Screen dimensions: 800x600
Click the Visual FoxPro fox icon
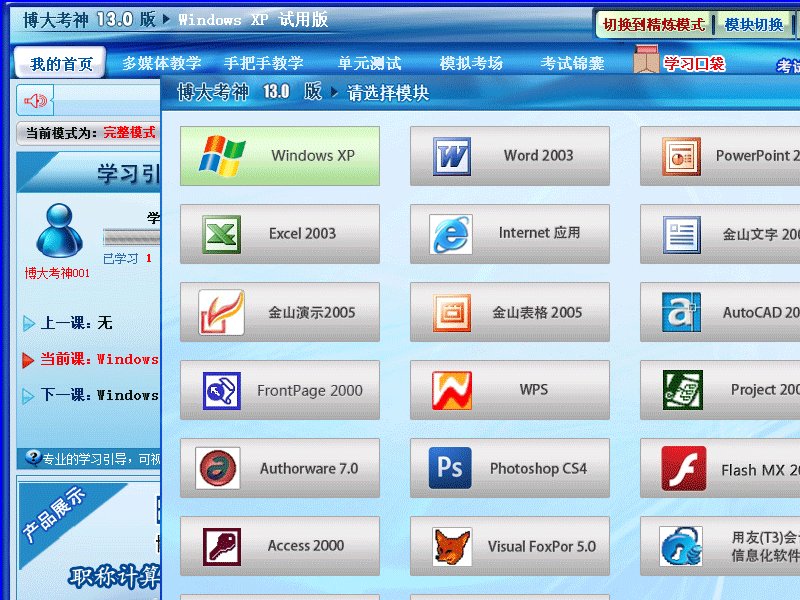(452, 546)
